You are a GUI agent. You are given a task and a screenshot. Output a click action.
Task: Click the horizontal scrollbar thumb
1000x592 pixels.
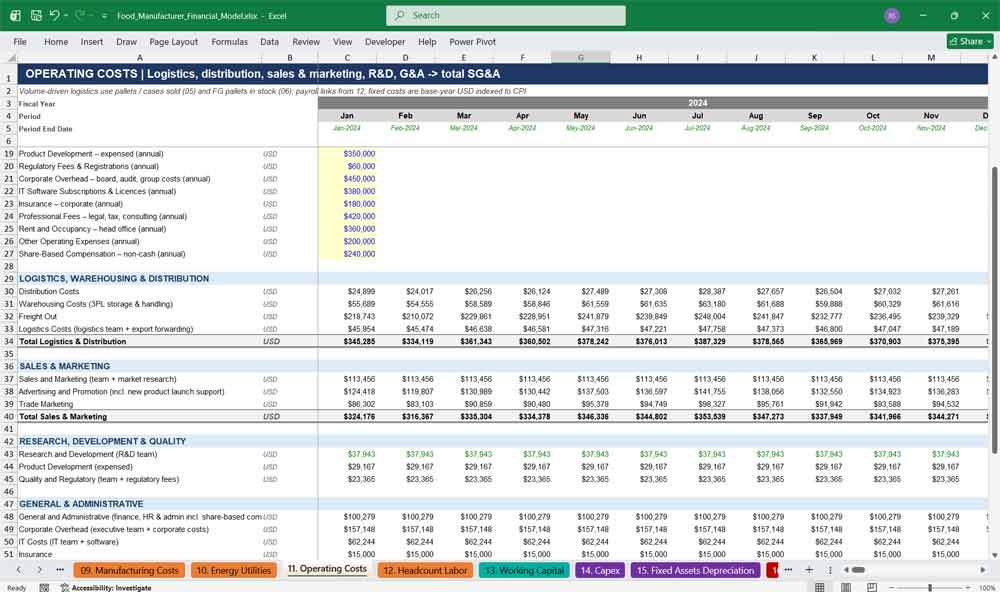[859, 570]
